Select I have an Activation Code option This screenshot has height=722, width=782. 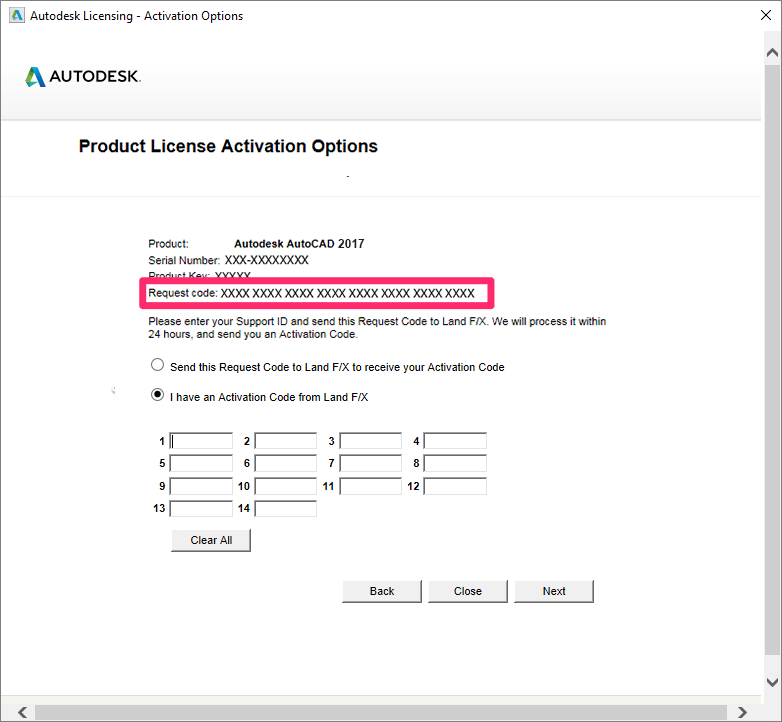pos(157,395)
